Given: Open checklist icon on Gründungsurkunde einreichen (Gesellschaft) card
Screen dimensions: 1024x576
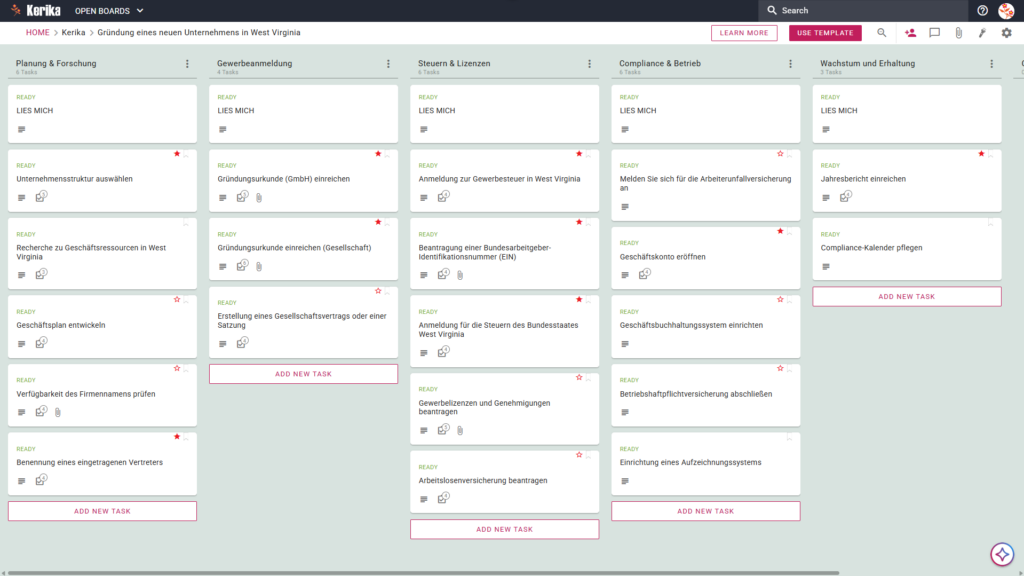Looking at the screenshot, I should pyautogui.click(x=242, y=265).
